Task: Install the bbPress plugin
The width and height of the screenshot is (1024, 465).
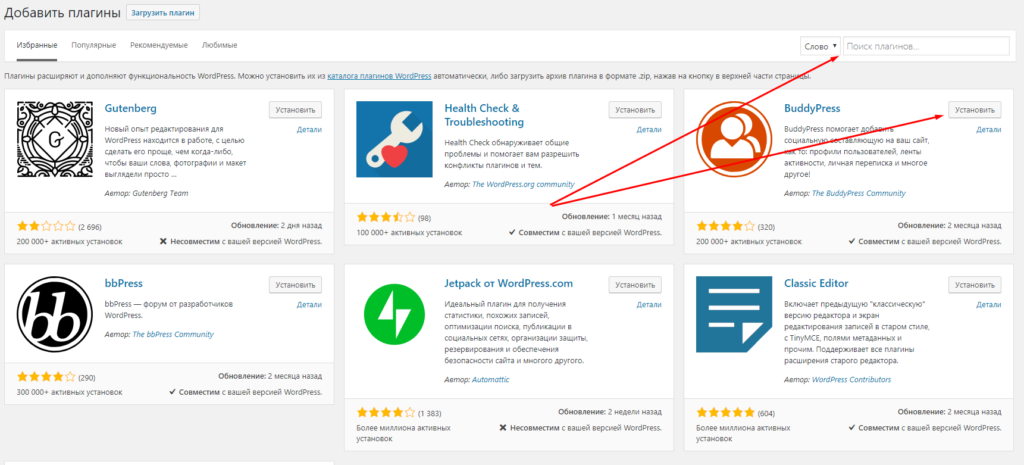Action: point(295,285)
